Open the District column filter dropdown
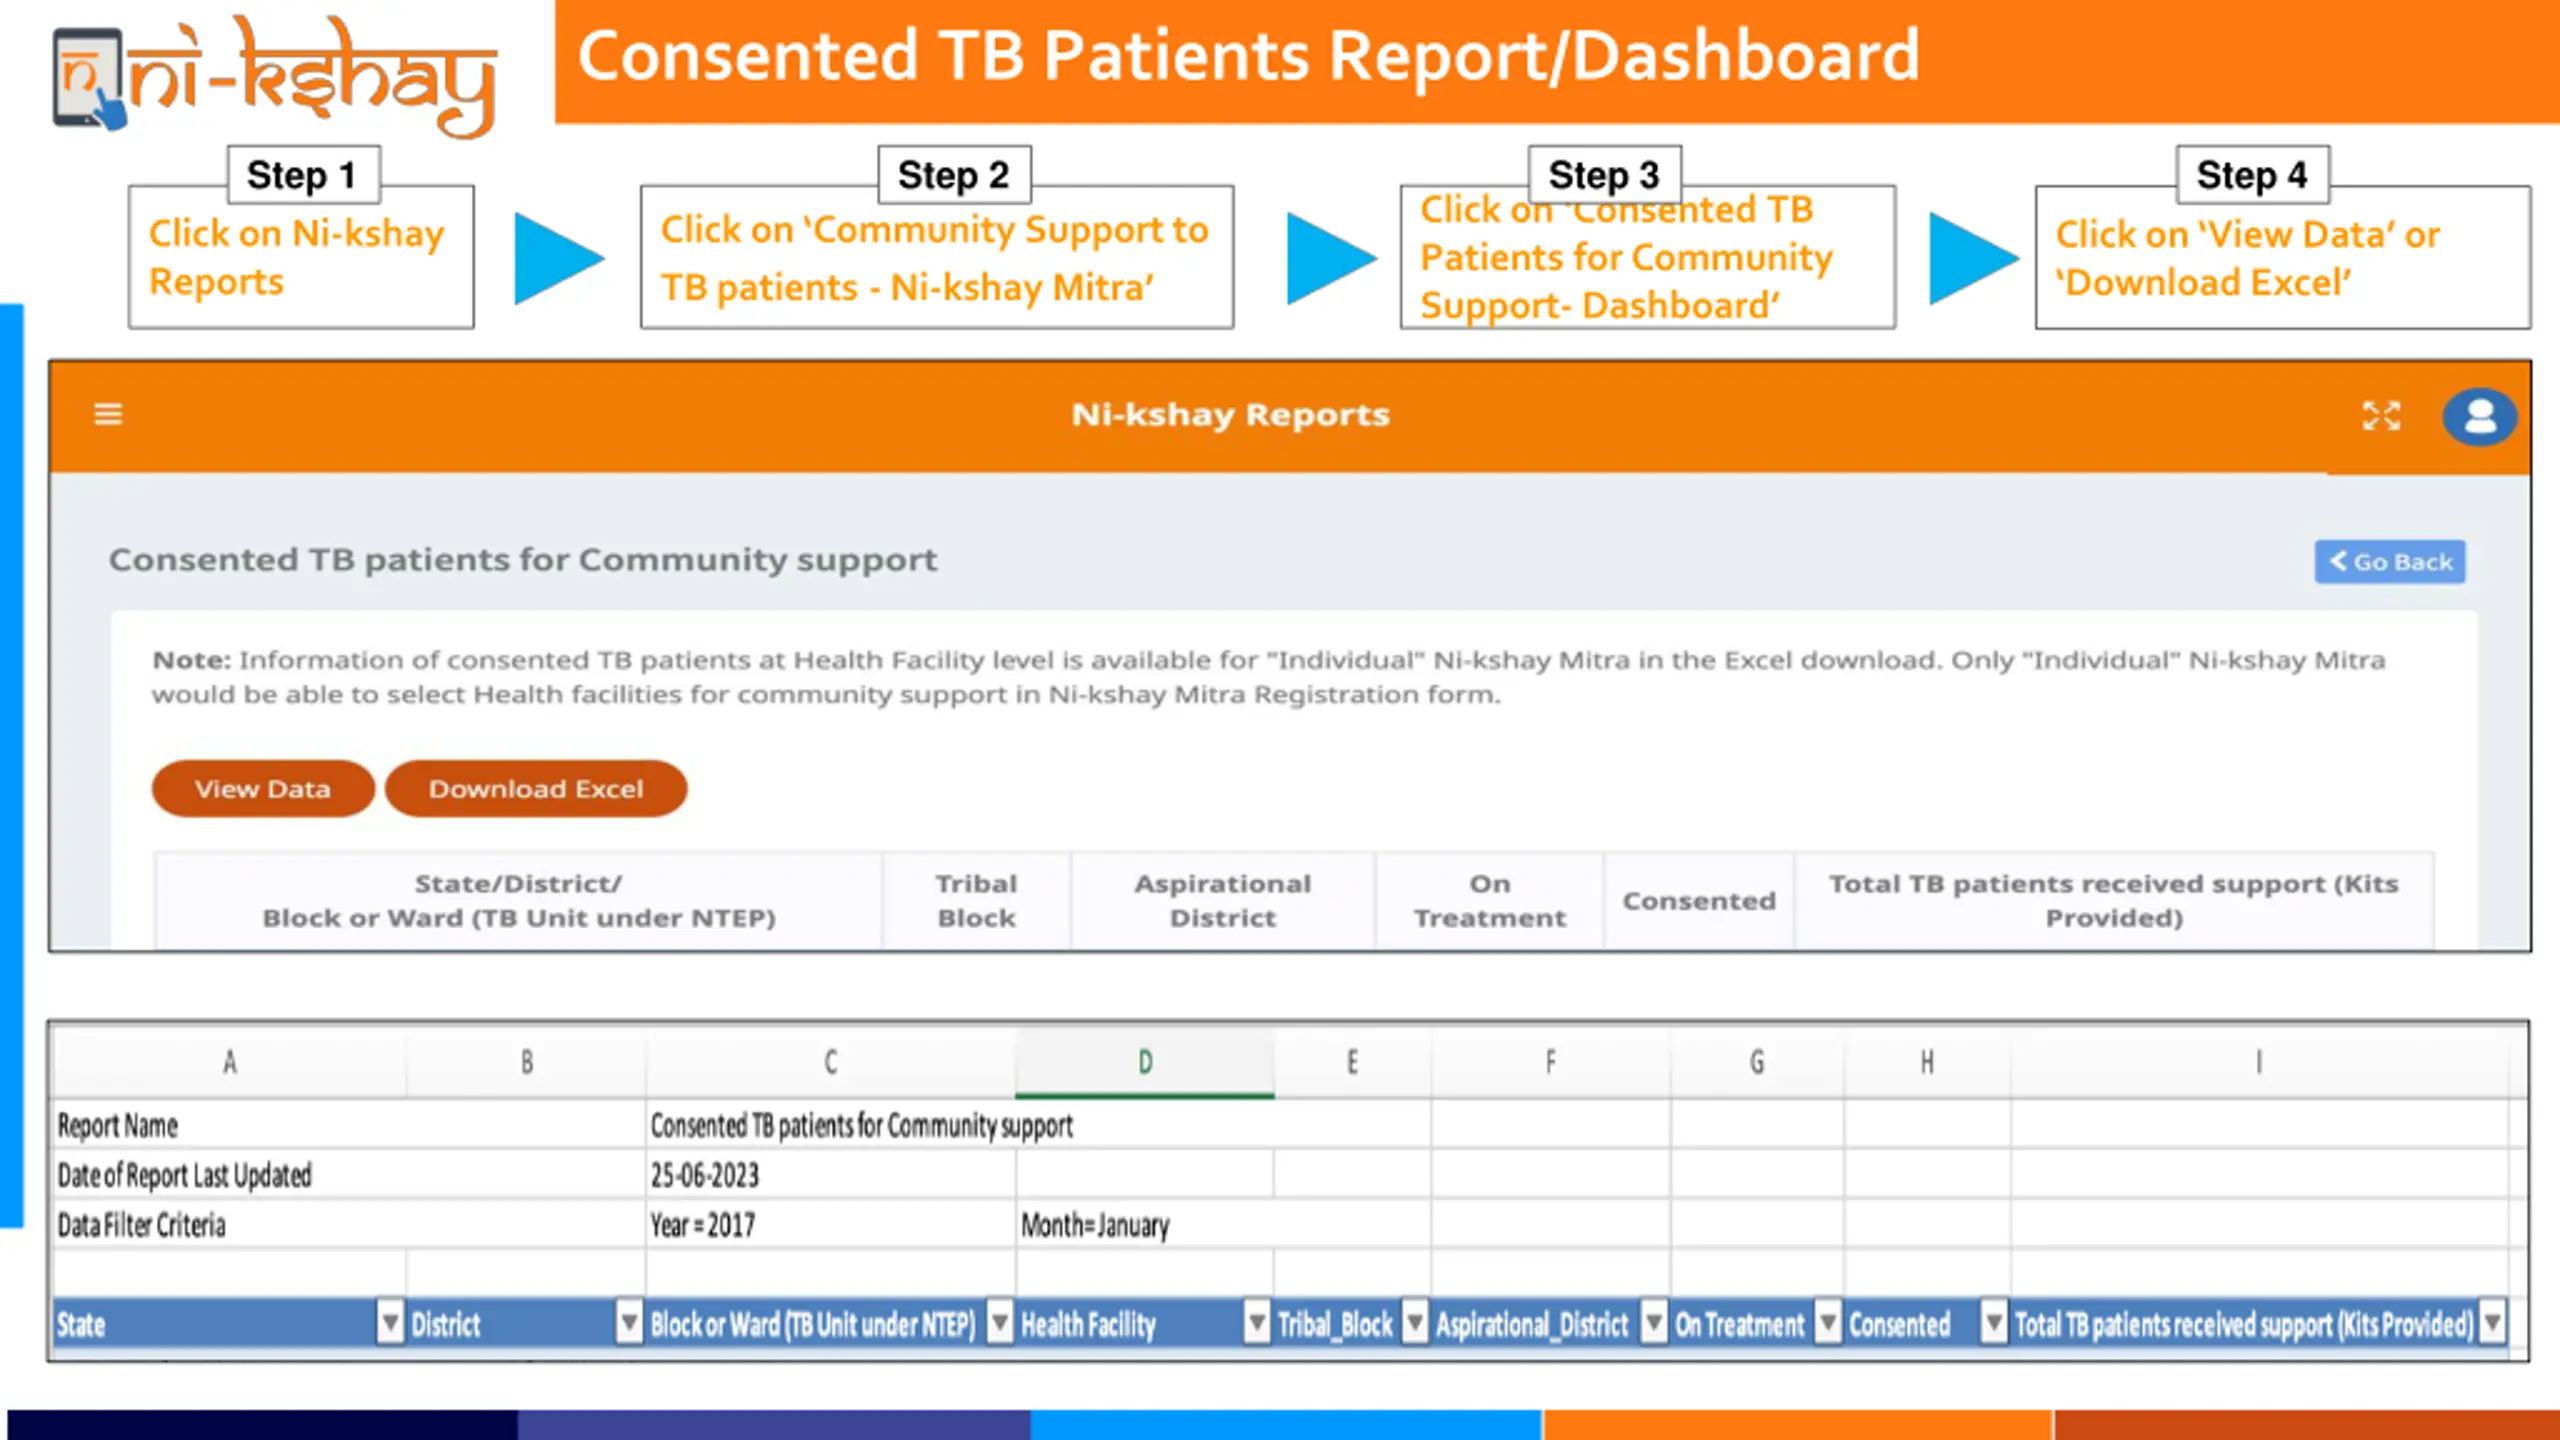This screenshot has width=2560, height=1440. coord(628,1323)
